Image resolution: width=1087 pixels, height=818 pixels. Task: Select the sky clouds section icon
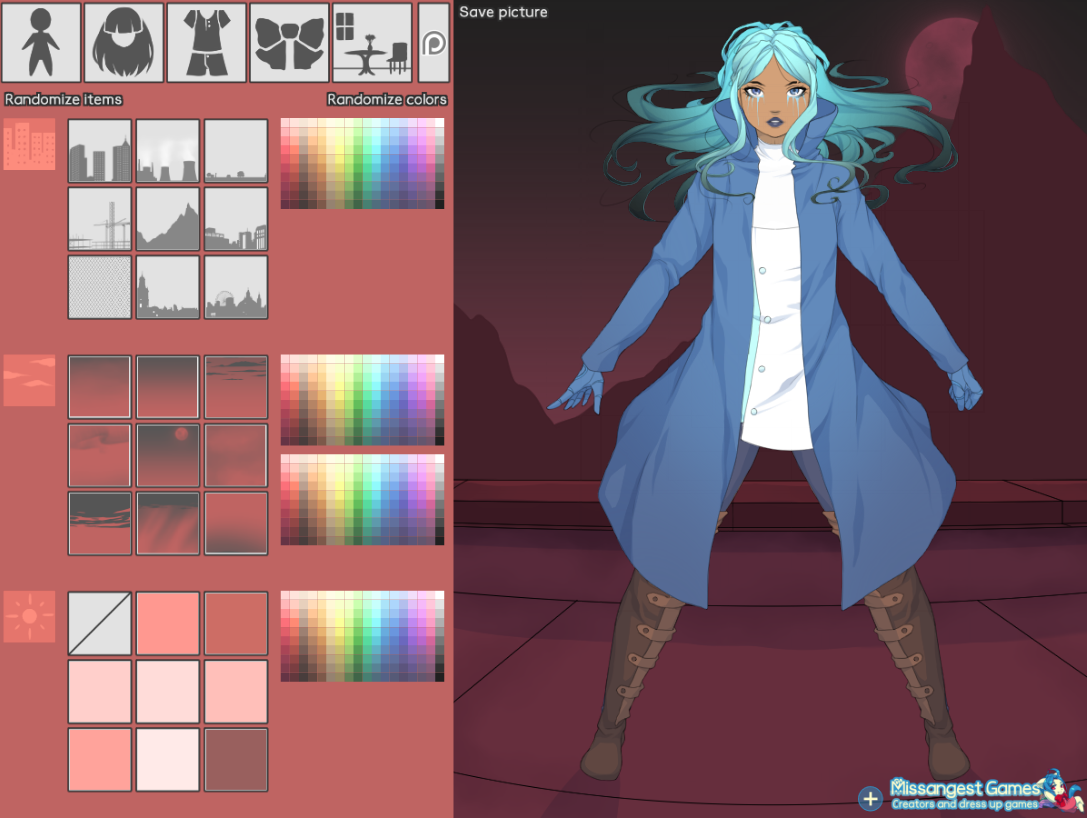(29, 381)
